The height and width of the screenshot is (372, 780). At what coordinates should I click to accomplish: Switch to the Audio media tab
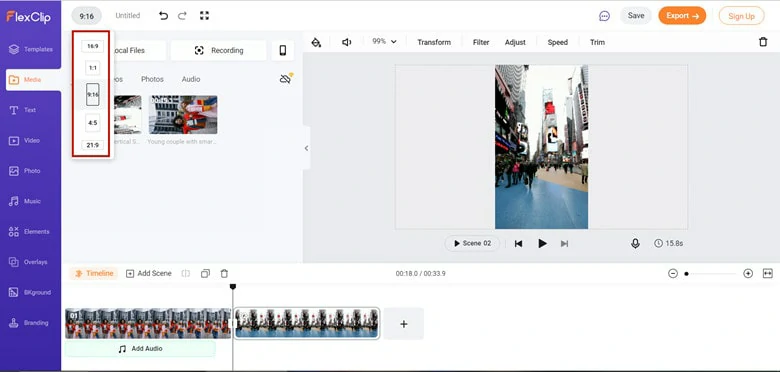click(x=191, y=79)
